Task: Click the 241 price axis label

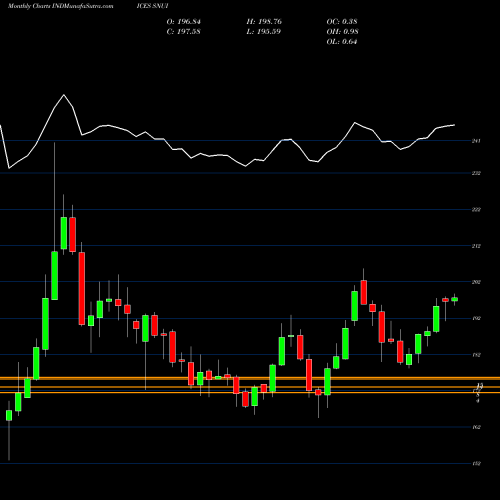Action: click(x=476, y=141)
